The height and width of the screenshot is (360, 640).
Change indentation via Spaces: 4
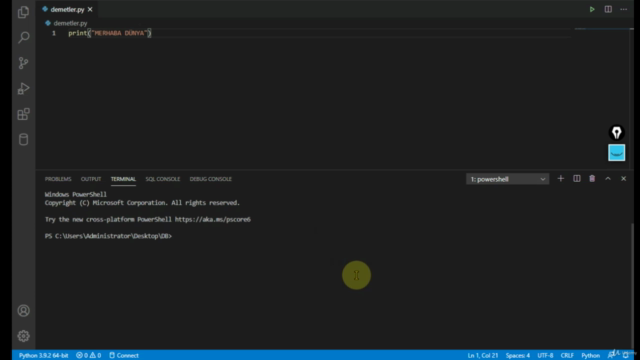pyautogui.click(x=518, y=356)
